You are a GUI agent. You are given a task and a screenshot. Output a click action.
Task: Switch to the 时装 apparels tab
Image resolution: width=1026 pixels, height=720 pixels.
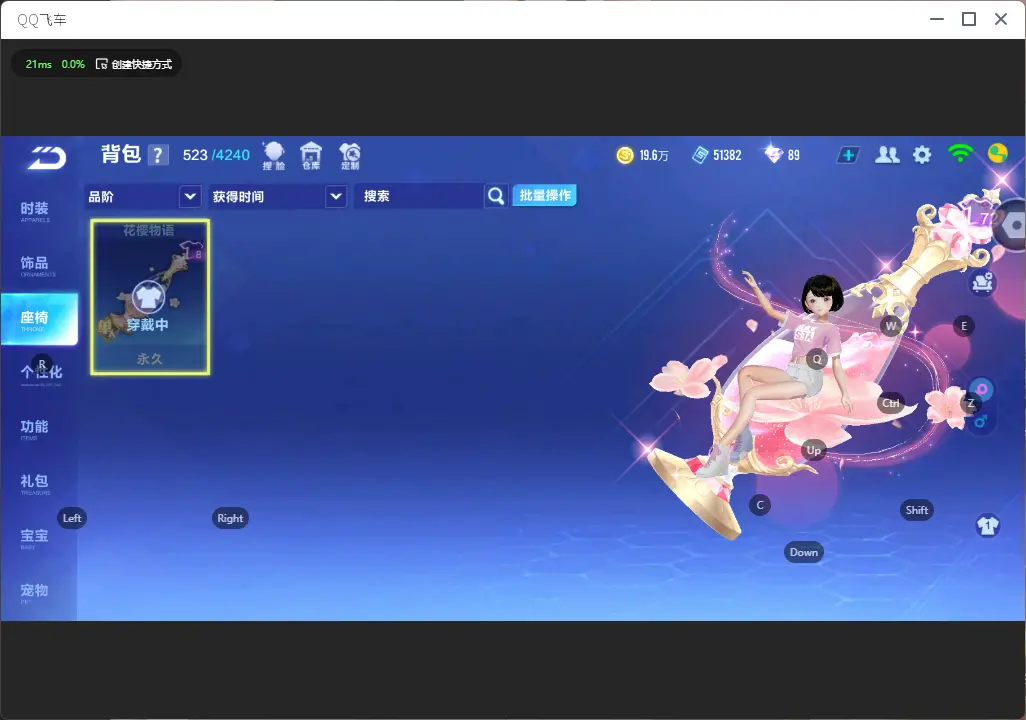tap(35, 211)
